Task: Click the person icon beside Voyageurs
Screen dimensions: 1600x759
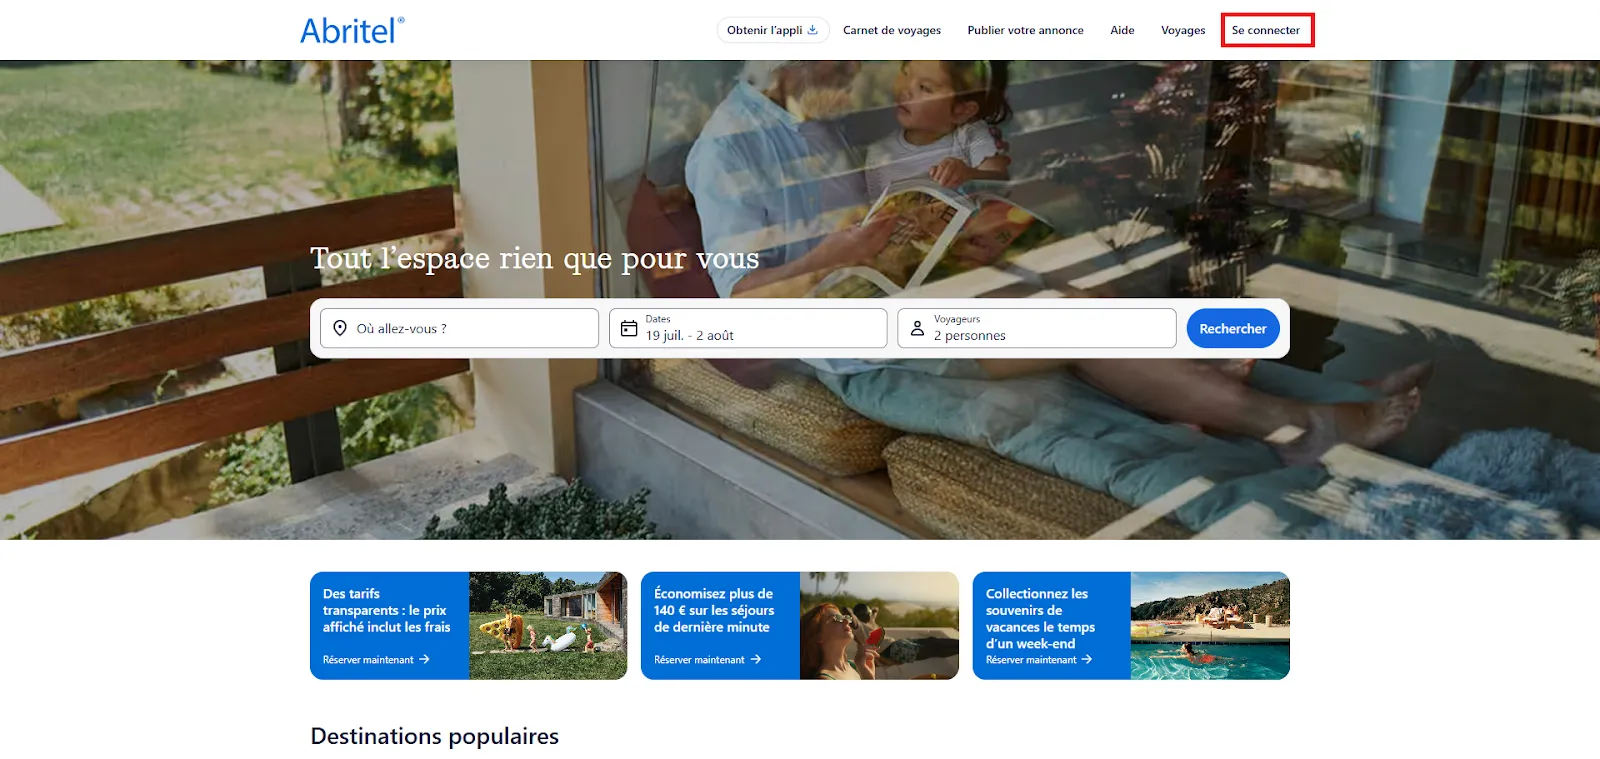Action: click(917, 328)
